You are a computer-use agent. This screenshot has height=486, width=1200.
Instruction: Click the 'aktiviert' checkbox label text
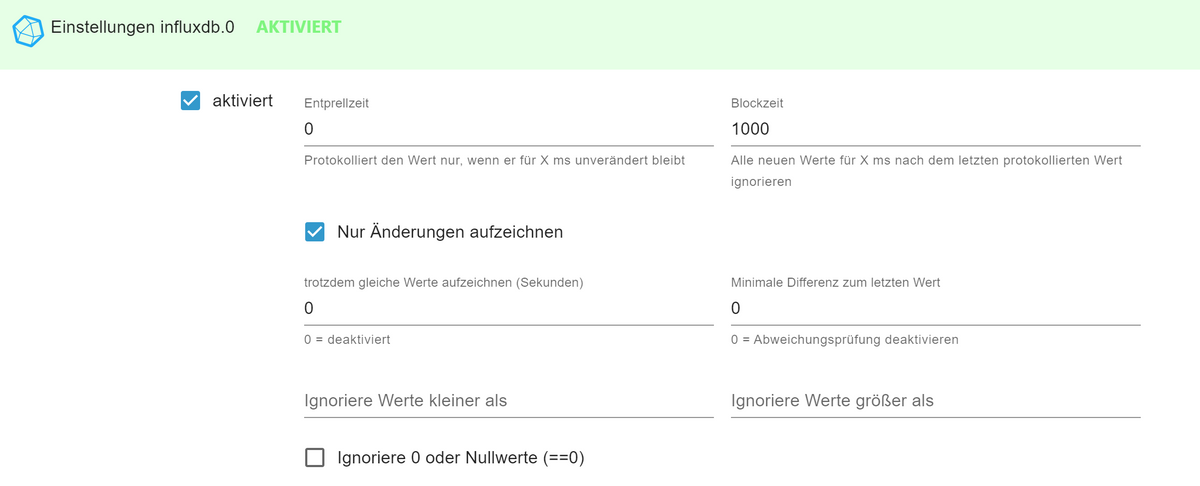pos(243,101)
